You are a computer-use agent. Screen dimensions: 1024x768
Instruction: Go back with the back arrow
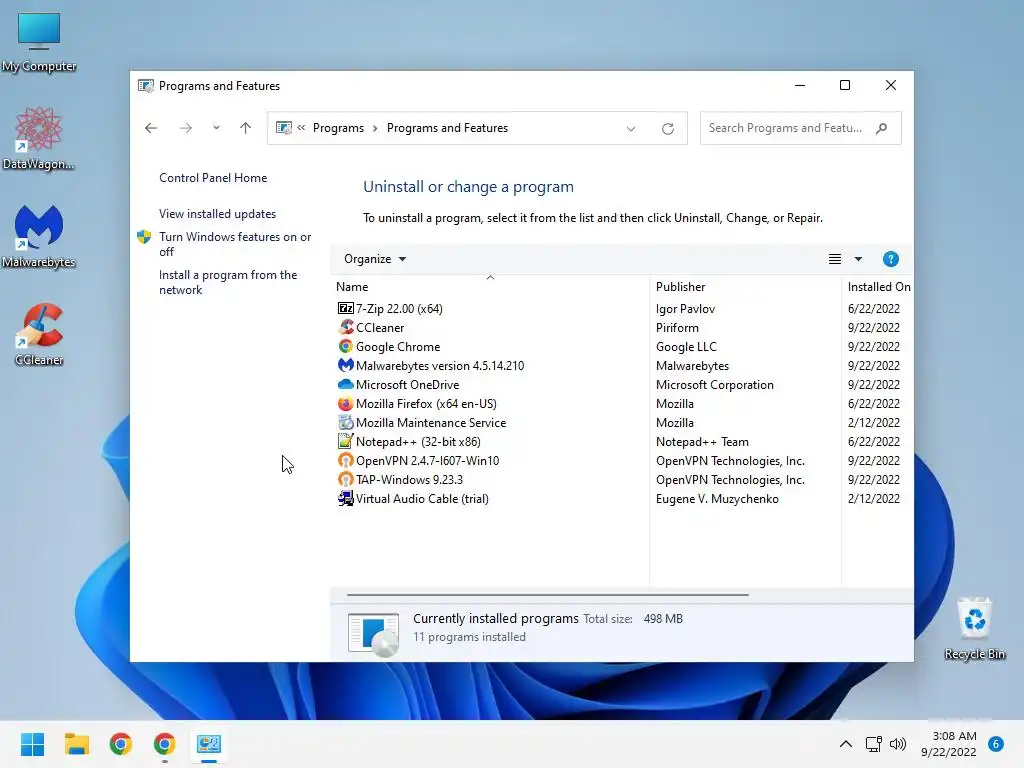coord(151,128)
